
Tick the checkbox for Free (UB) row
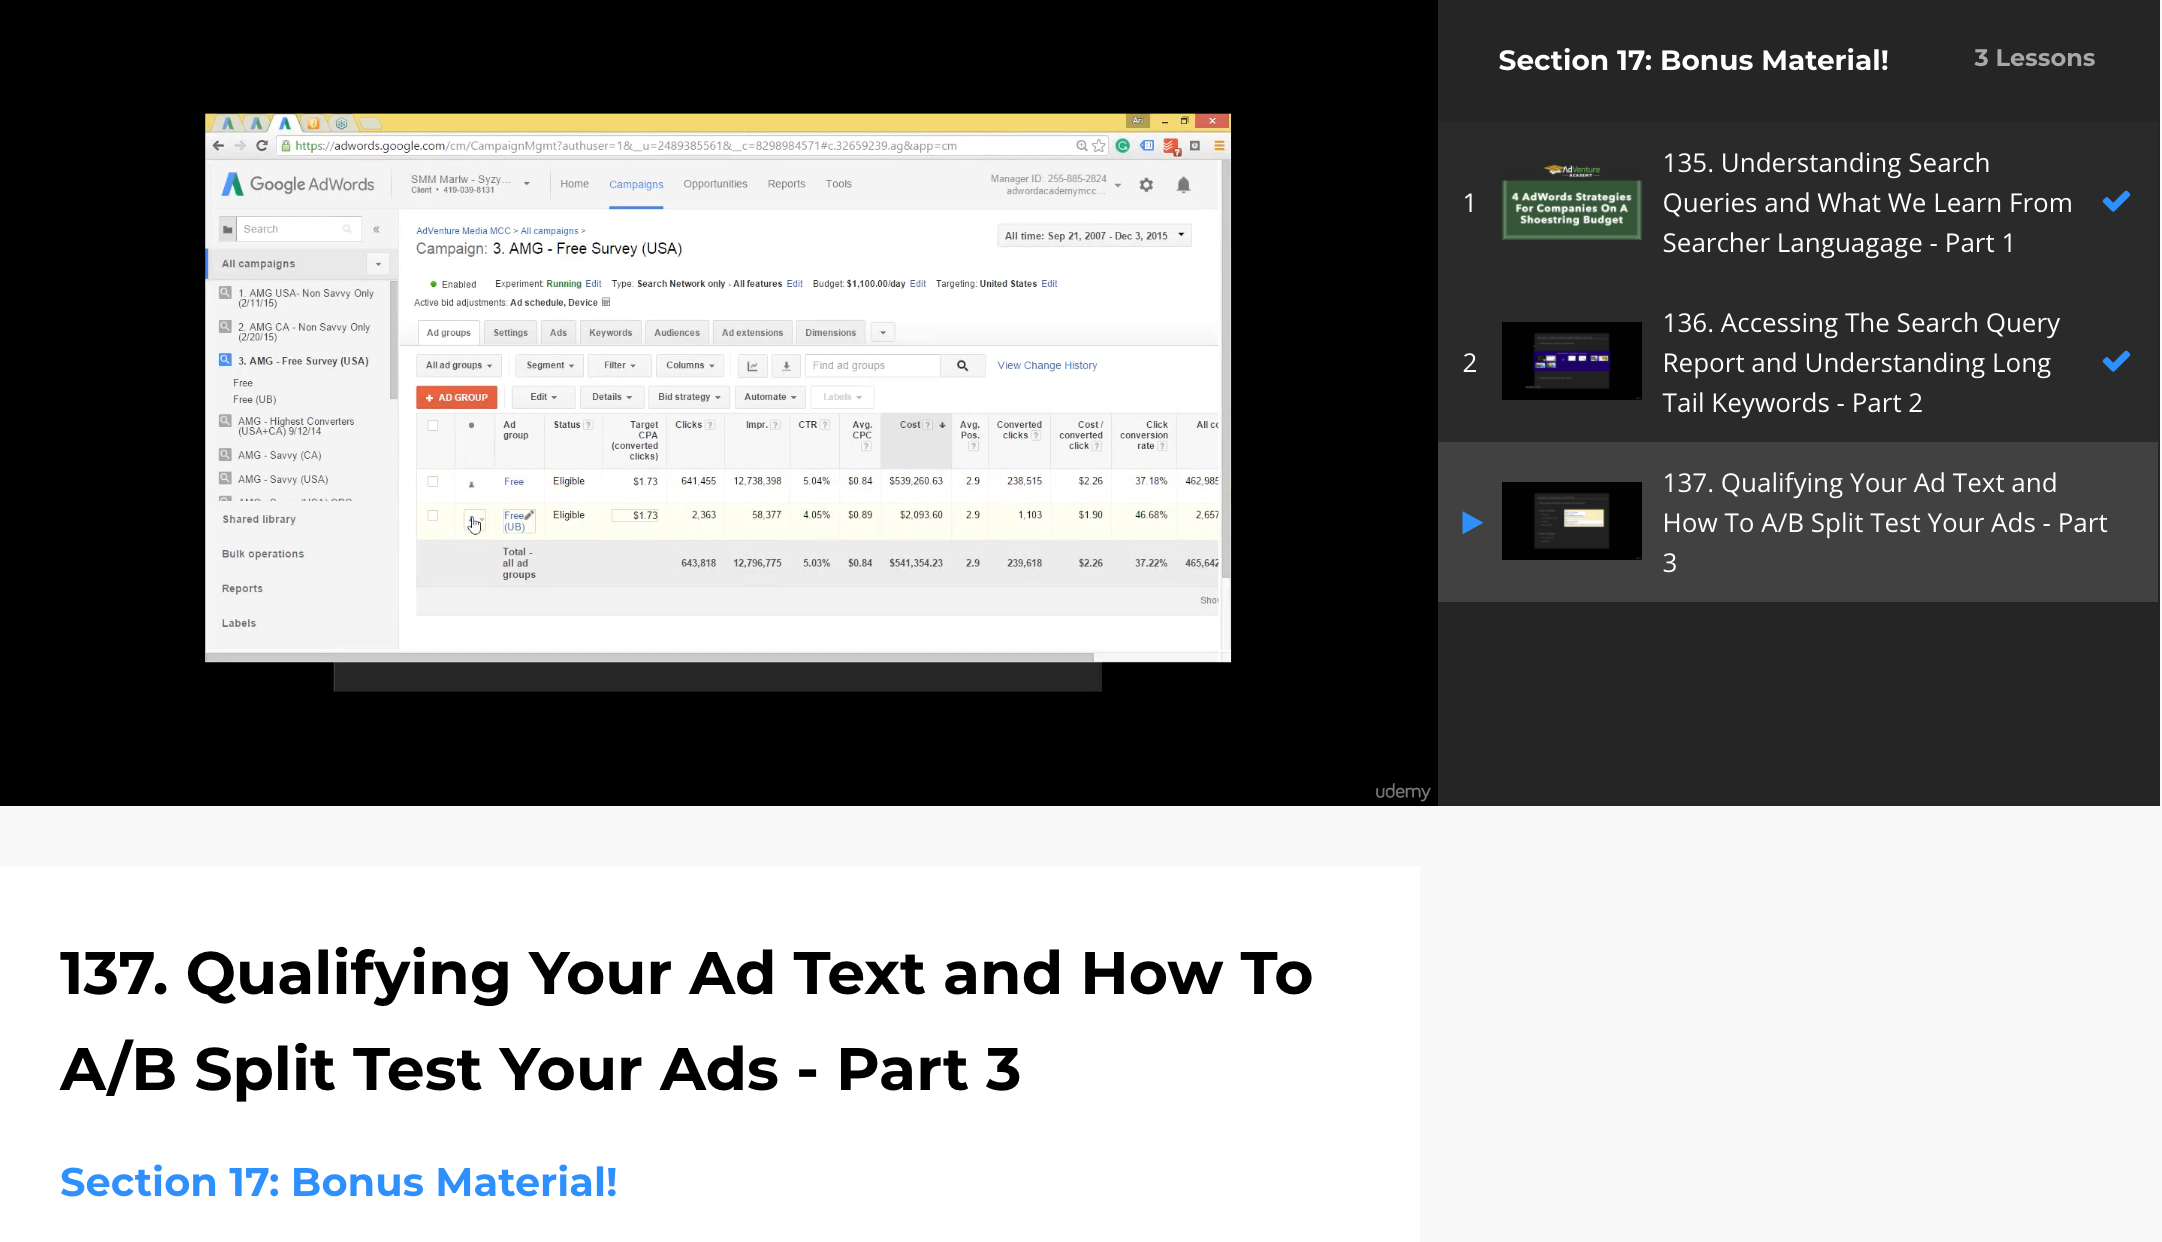(433, 516)
